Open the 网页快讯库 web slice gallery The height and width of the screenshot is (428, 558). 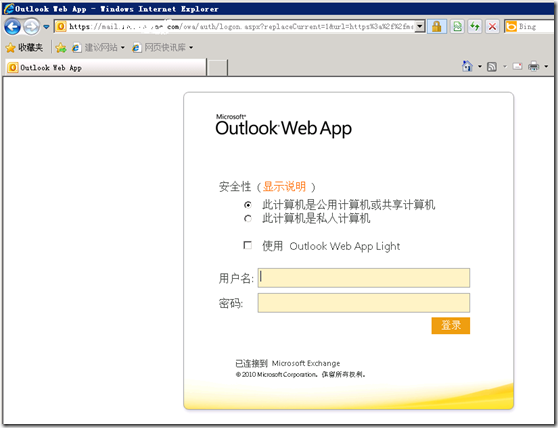(x=159, y=47)
